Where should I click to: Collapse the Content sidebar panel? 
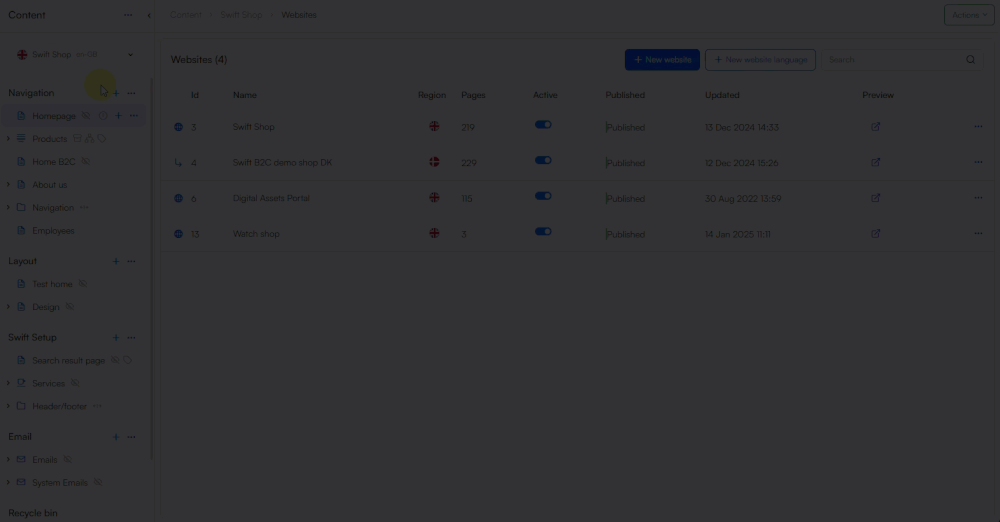tap(149, 15)
